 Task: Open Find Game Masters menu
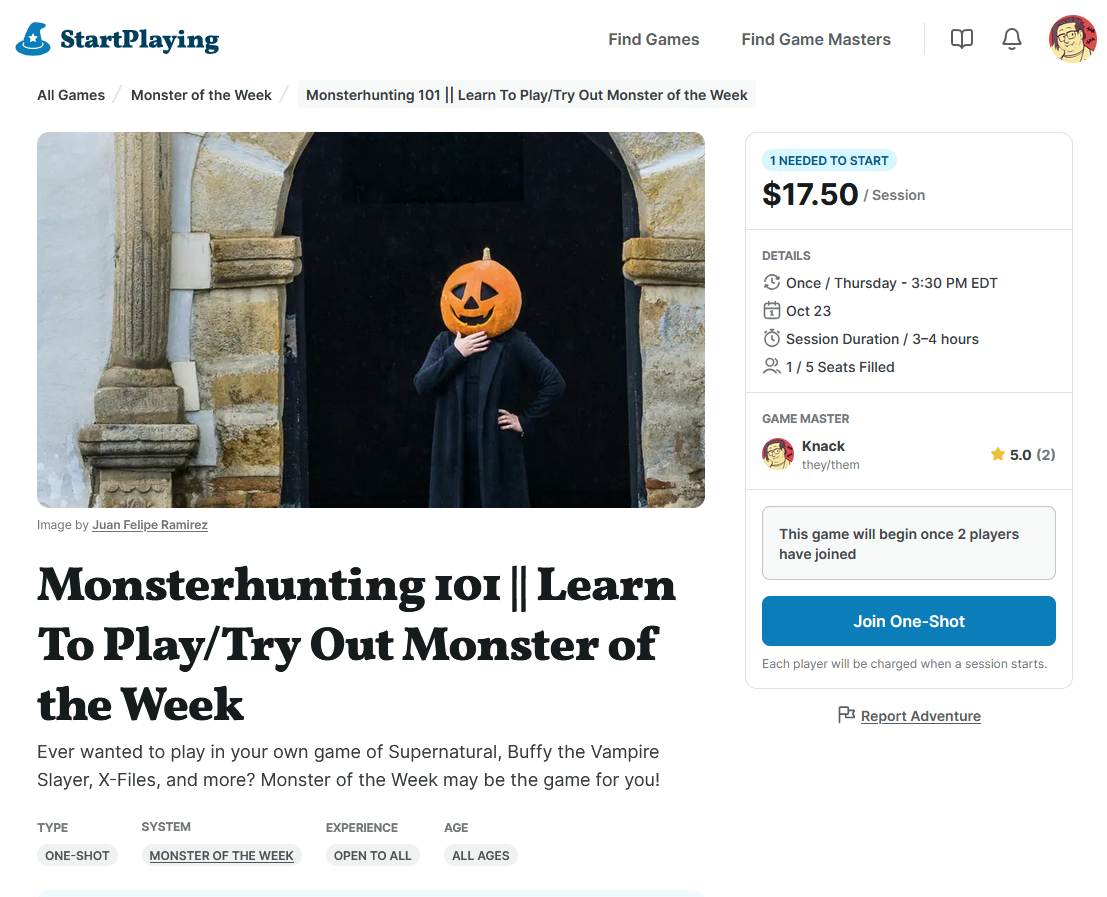[x=816, y=40]
